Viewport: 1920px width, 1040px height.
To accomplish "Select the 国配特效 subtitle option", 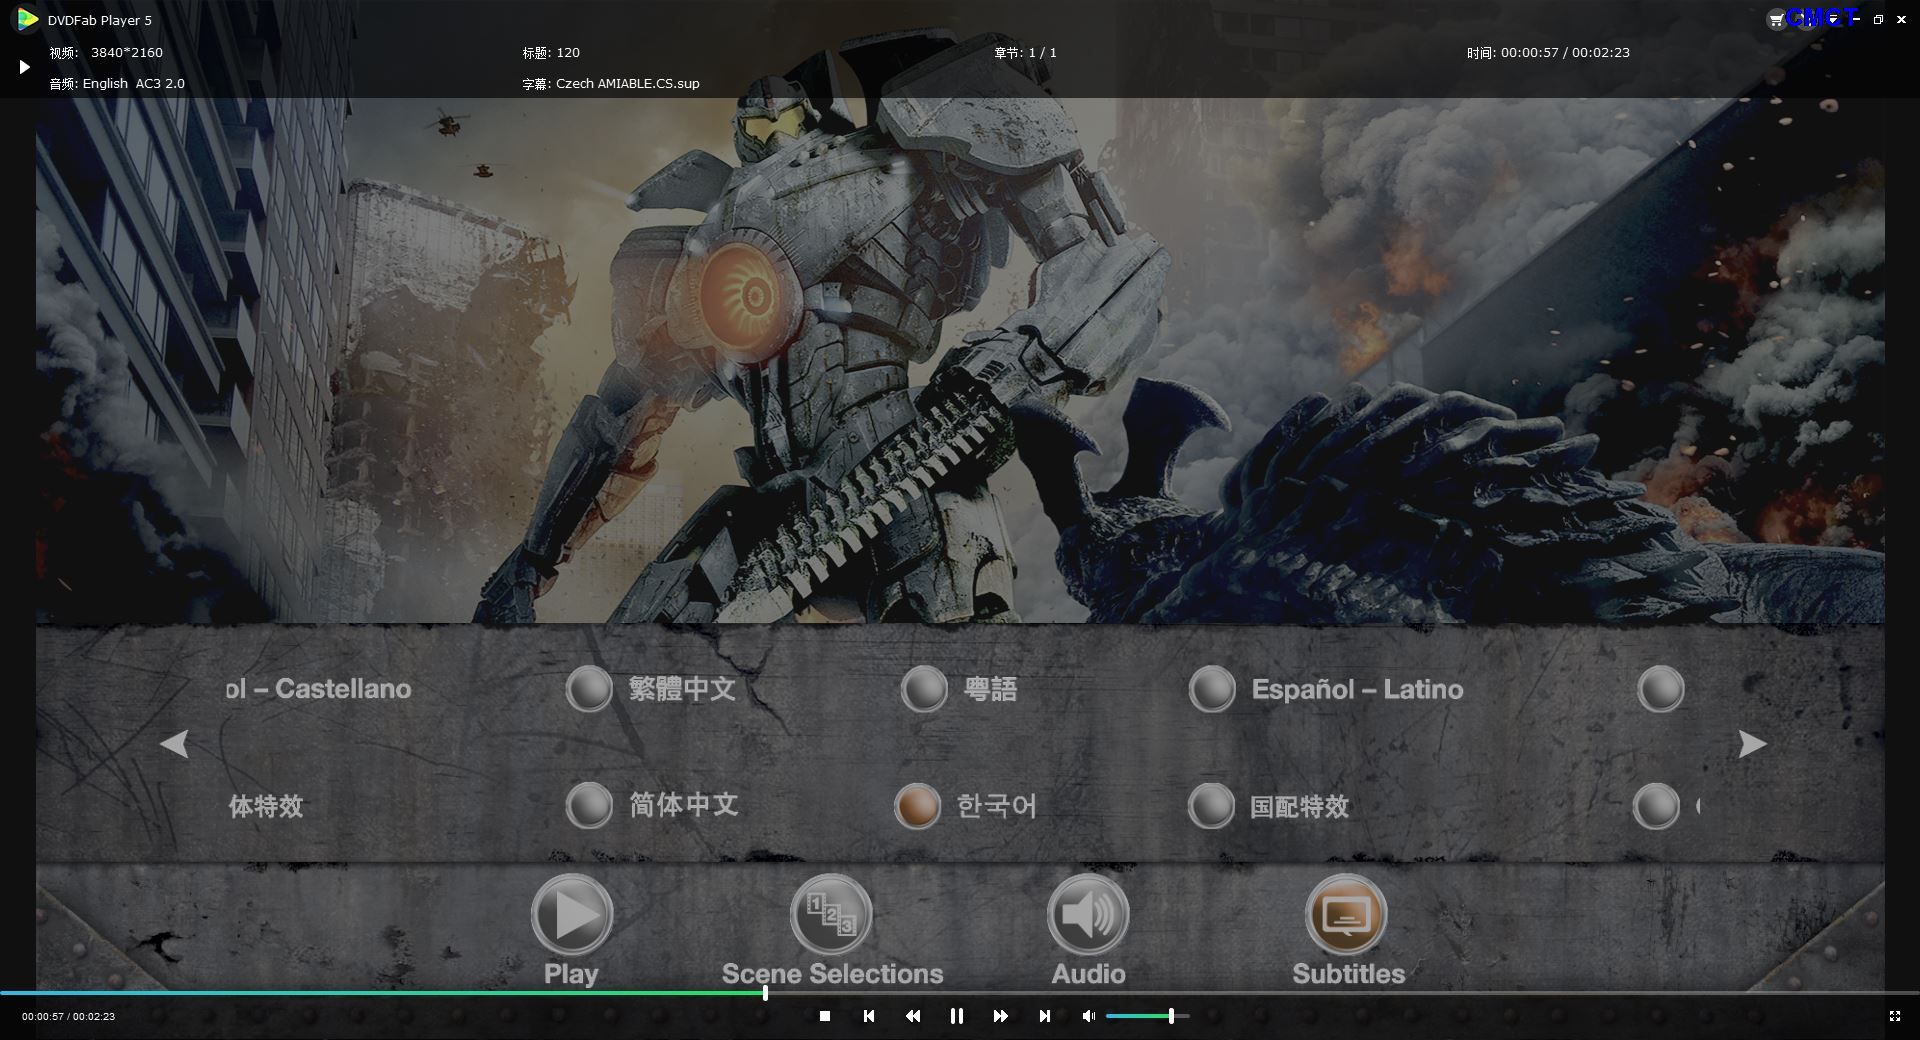I will [1269, 806].
